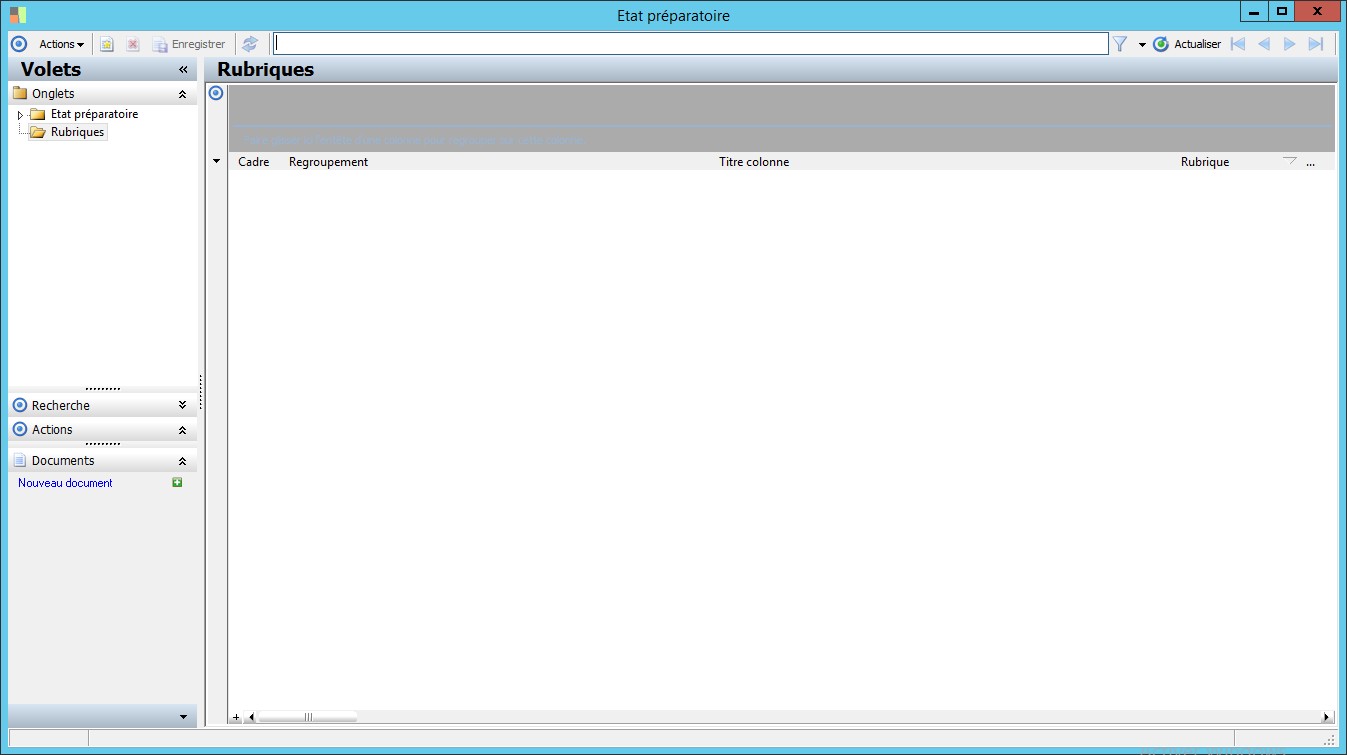Image resolution: width=1347 pixels, height=755 pixels.
Task: Click the blue double-arrow refresh icon
Action: coord(250,44)
